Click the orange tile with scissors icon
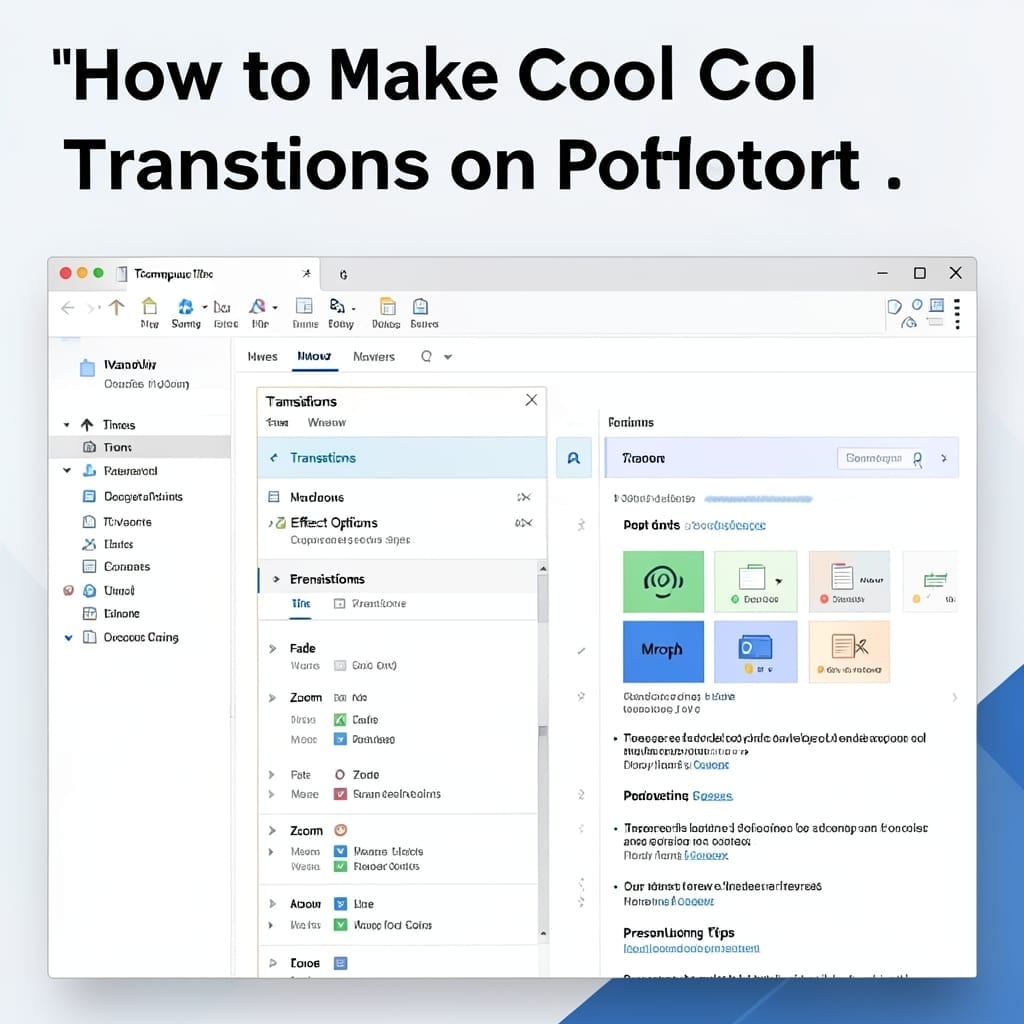Image resolution: width=1024 pixels, height=1024 pixels. (x=849, y=651)
